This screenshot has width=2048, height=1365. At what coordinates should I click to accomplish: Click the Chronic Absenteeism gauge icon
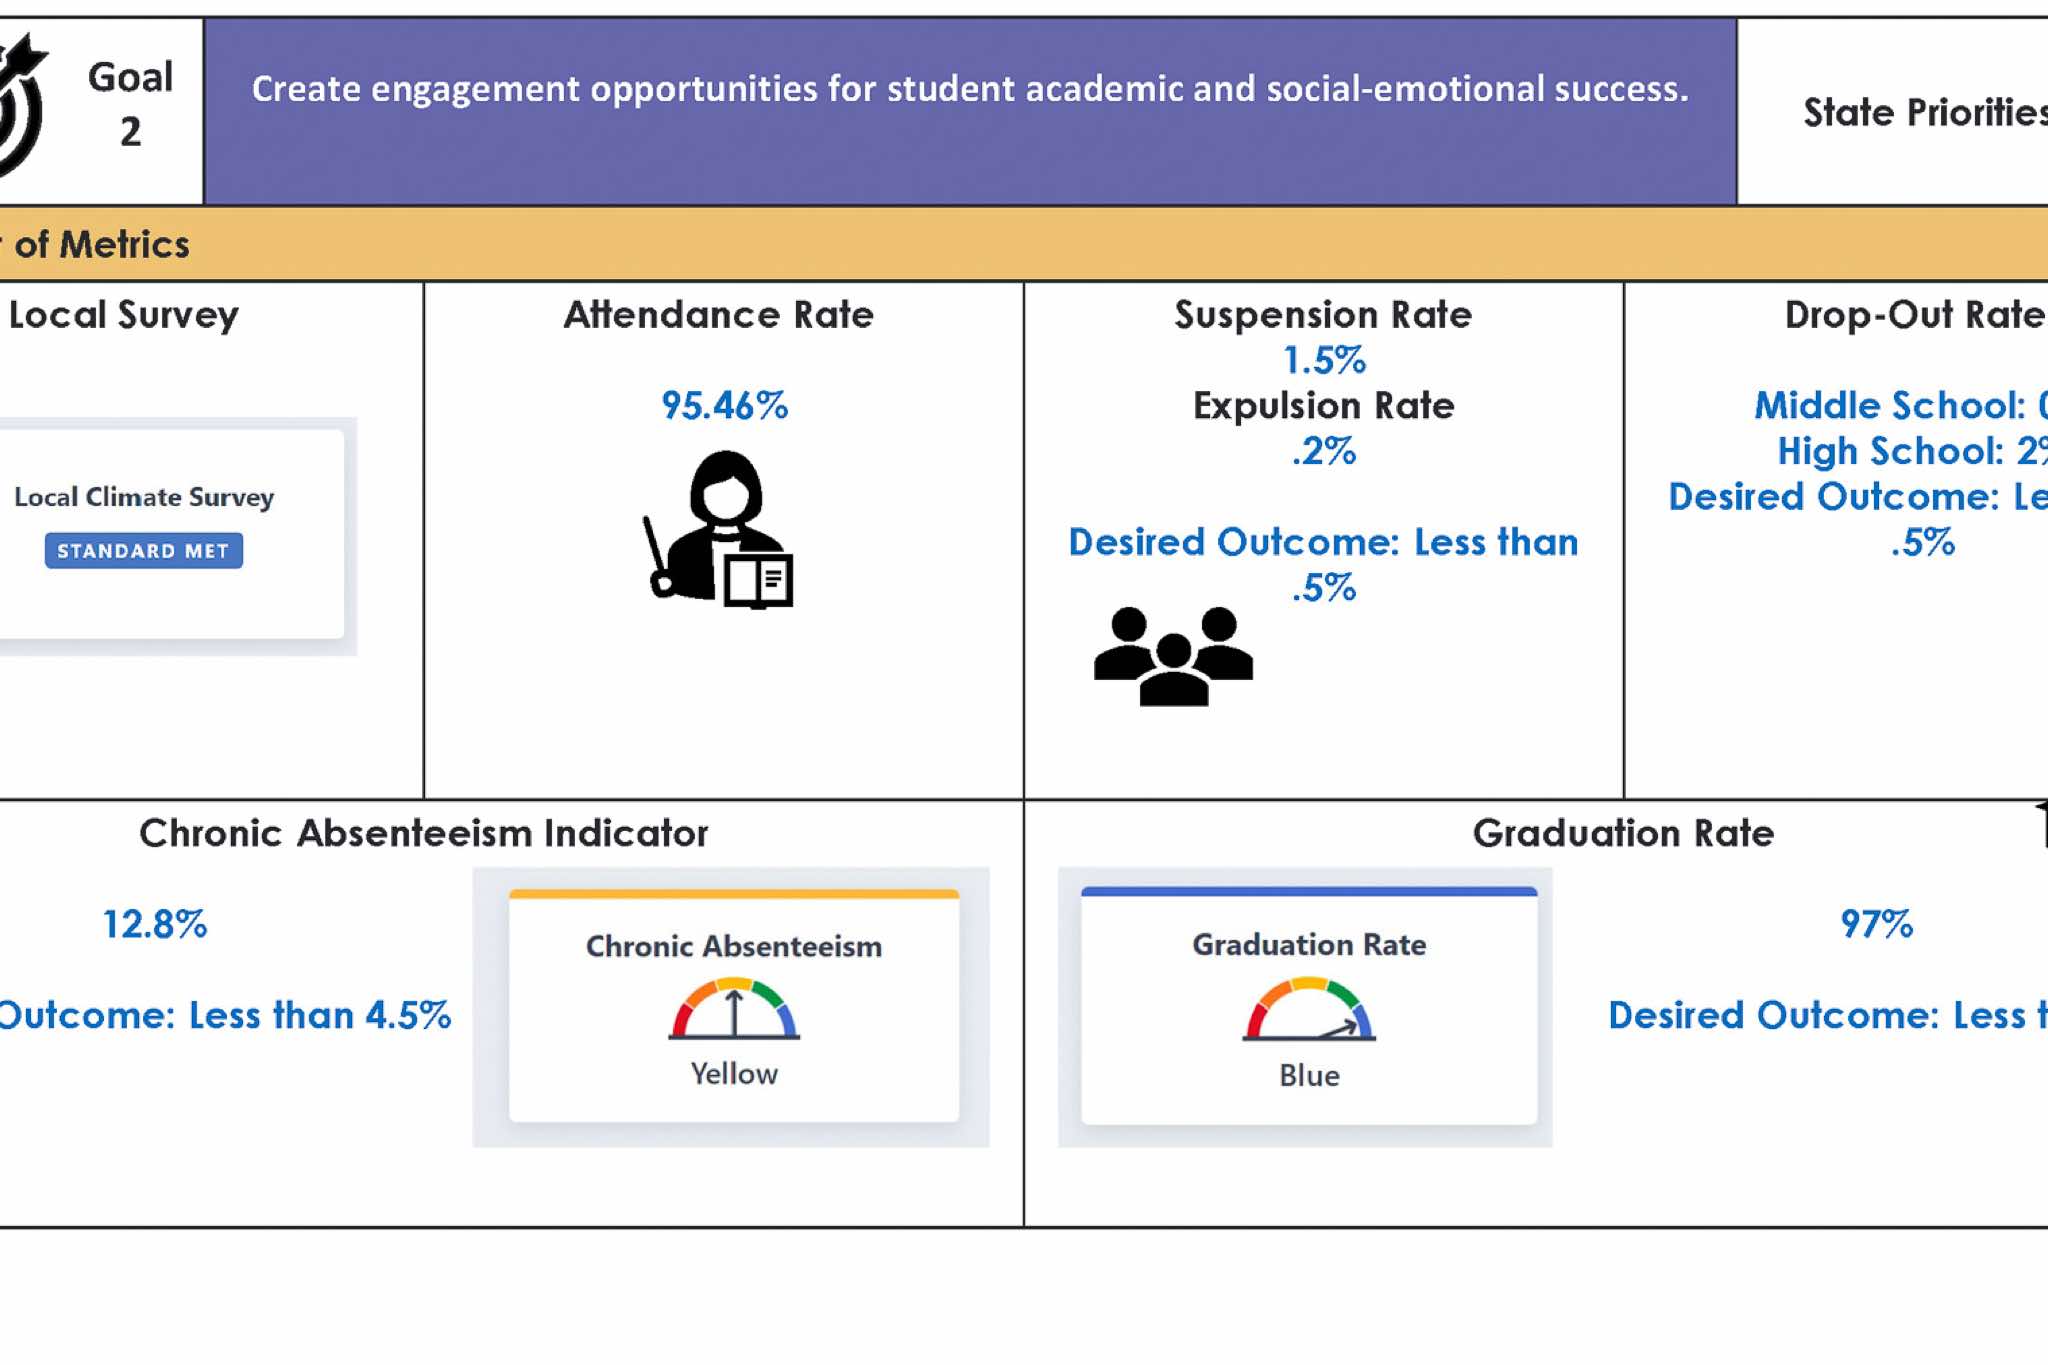(734, 1009)
